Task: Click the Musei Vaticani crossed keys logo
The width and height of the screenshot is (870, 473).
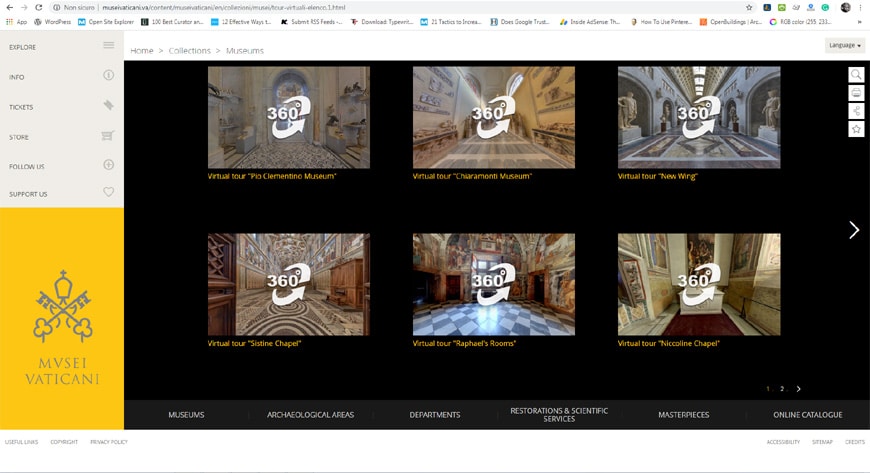Action: coord(63,306)
